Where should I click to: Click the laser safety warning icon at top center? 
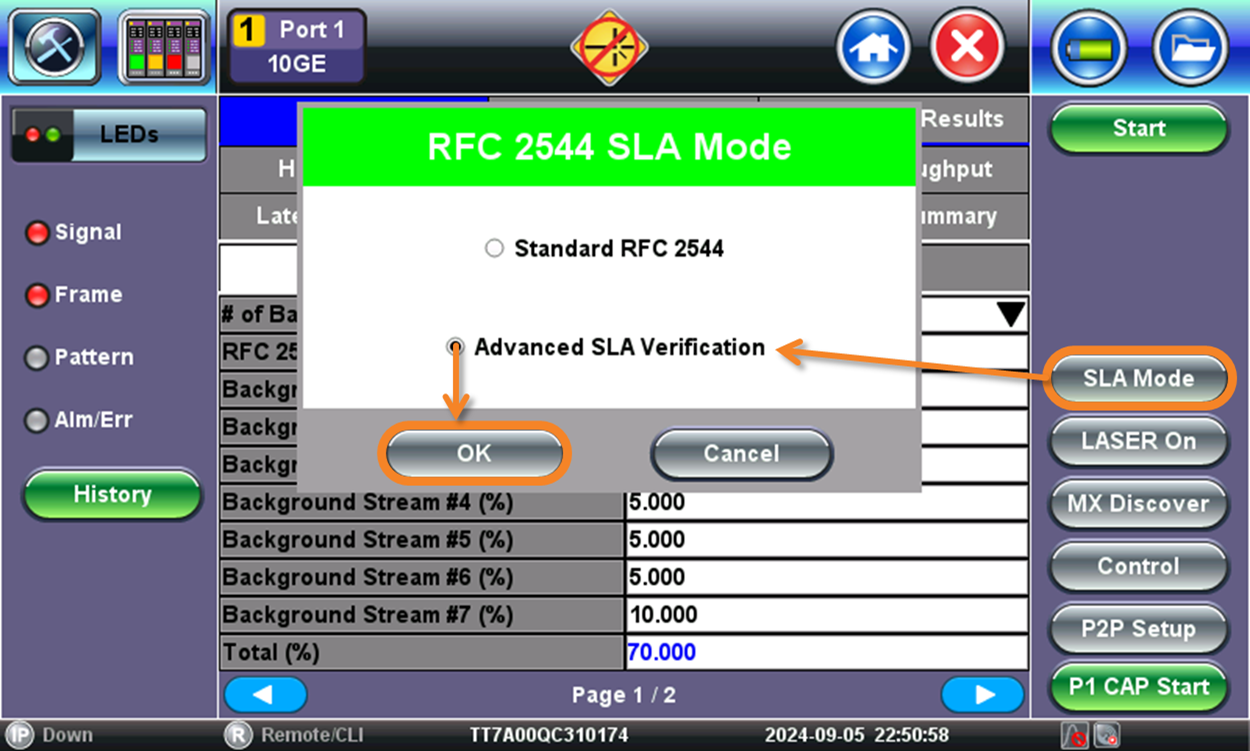610,45
